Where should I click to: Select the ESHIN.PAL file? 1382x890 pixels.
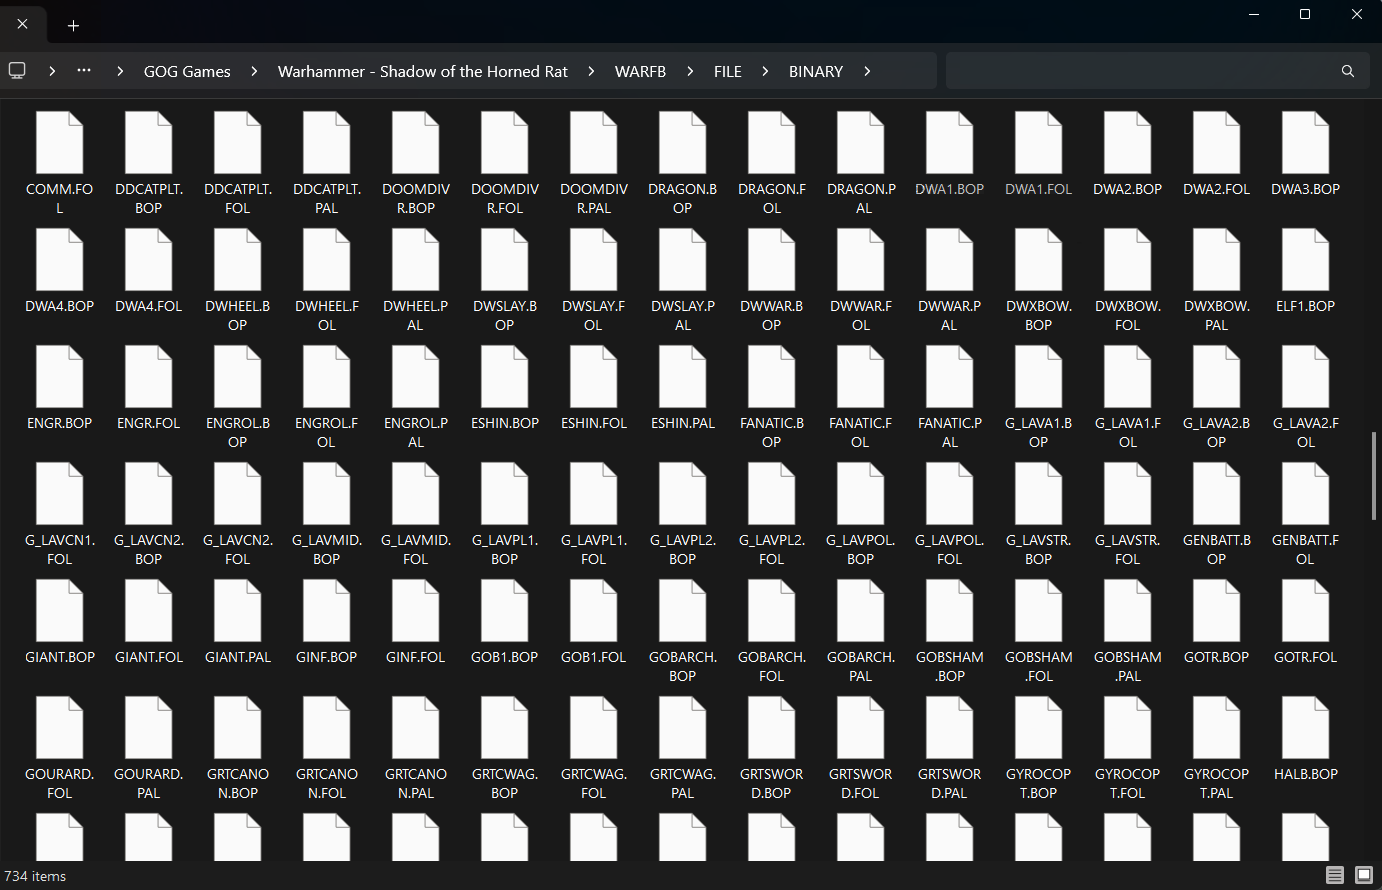coord(683,388)
